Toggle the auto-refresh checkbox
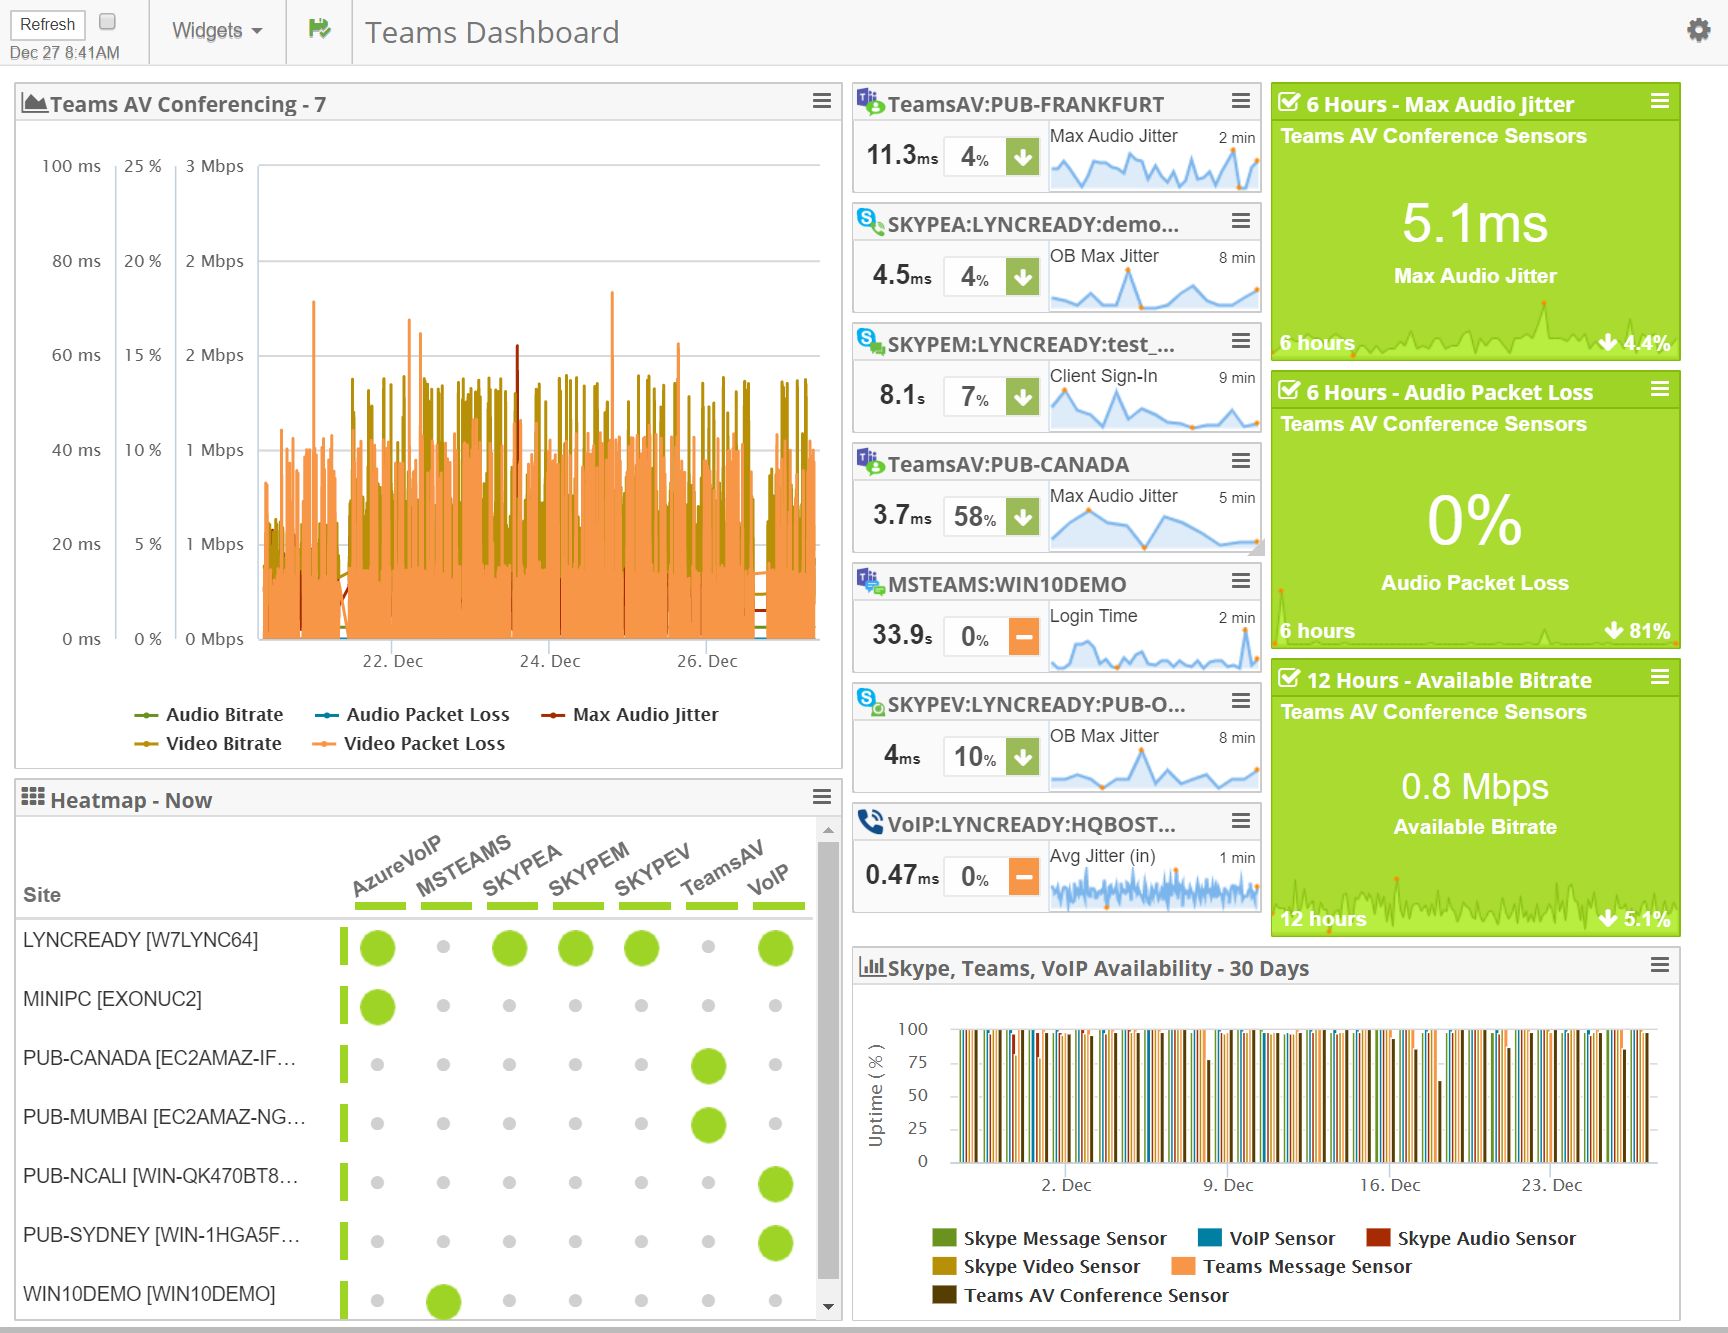 coord(107,21)
